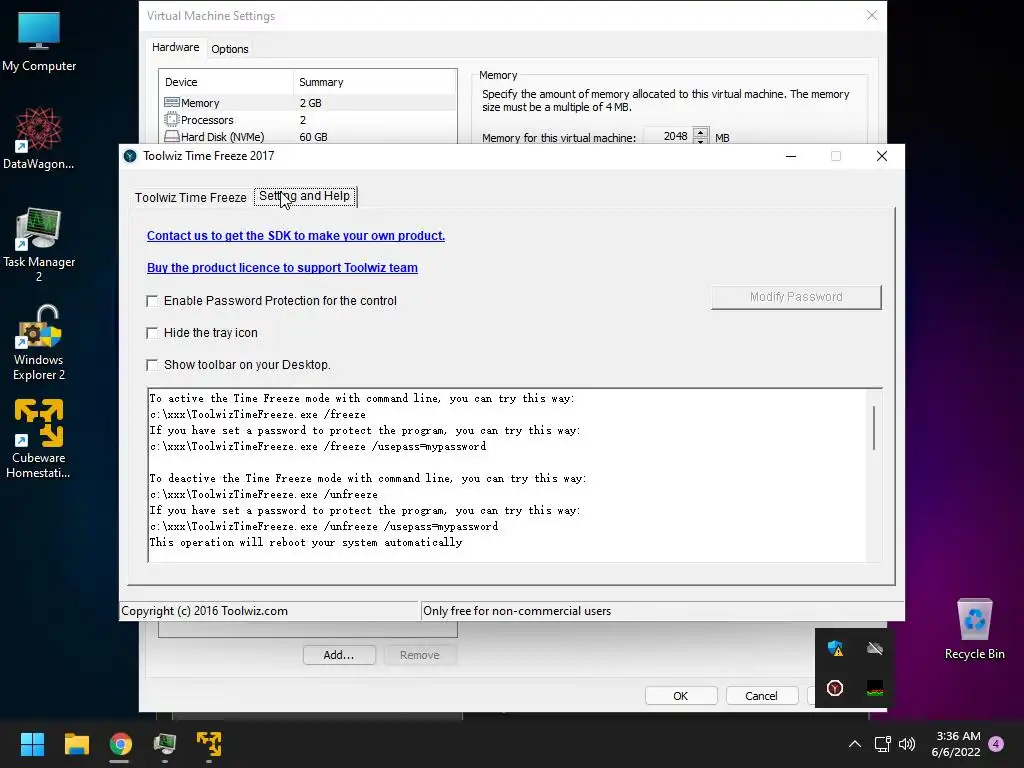Select the Hard Disk (NVMe) row icon
The image size is (1024, 768).
(172, 136)
